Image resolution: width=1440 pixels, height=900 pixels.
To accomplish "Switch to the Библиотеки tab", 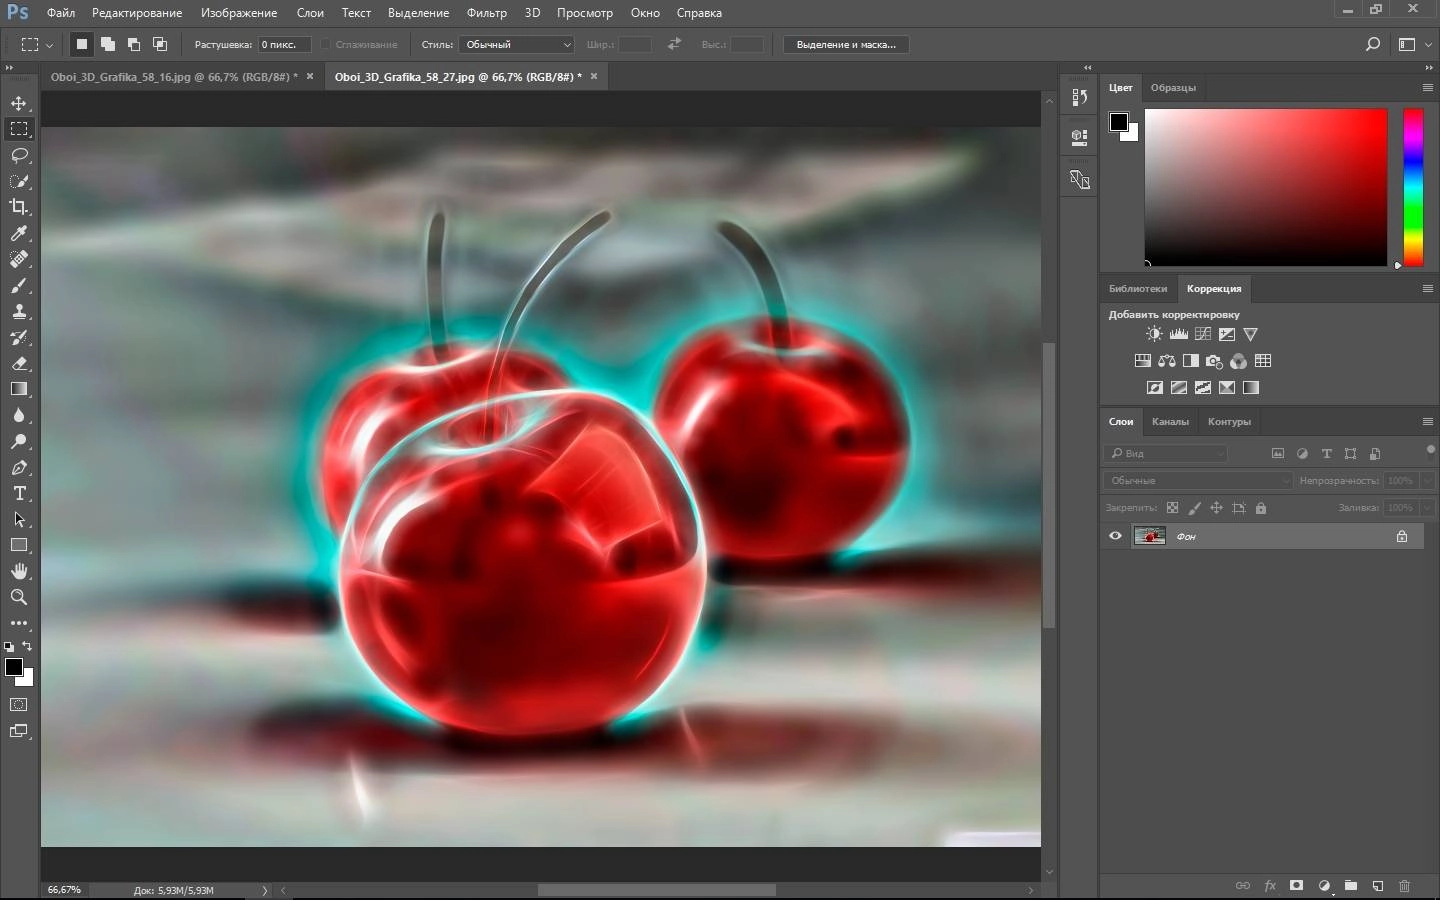I will (x=1138, y=289).
